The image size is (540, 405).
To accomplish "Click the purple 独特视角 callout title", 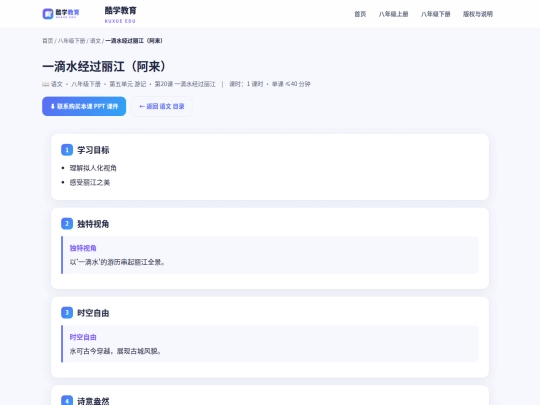I will click(x=83, y=248).
